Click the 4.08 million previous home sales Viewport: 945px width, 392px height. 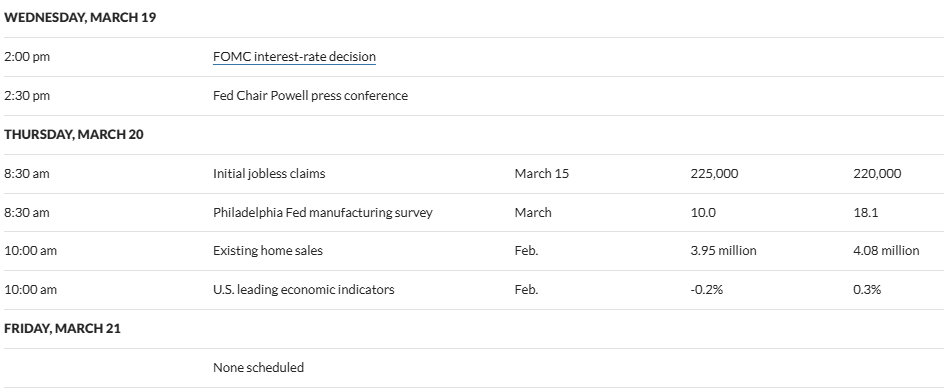887,251
